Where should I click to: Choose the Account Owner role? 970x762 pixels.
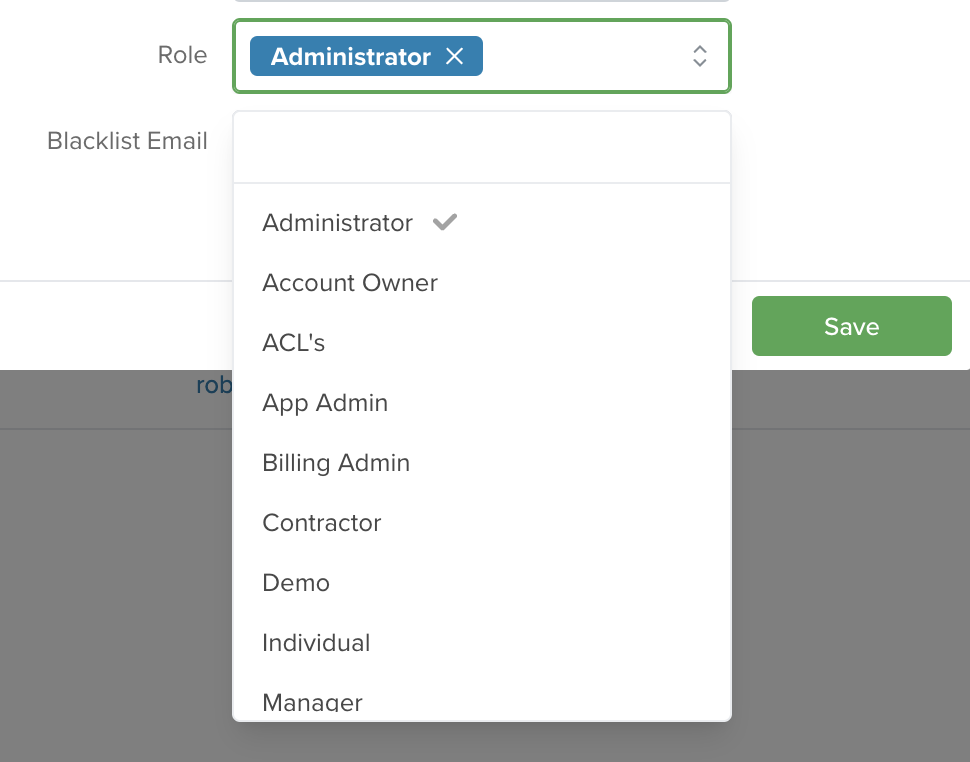(x=482, y=283)
